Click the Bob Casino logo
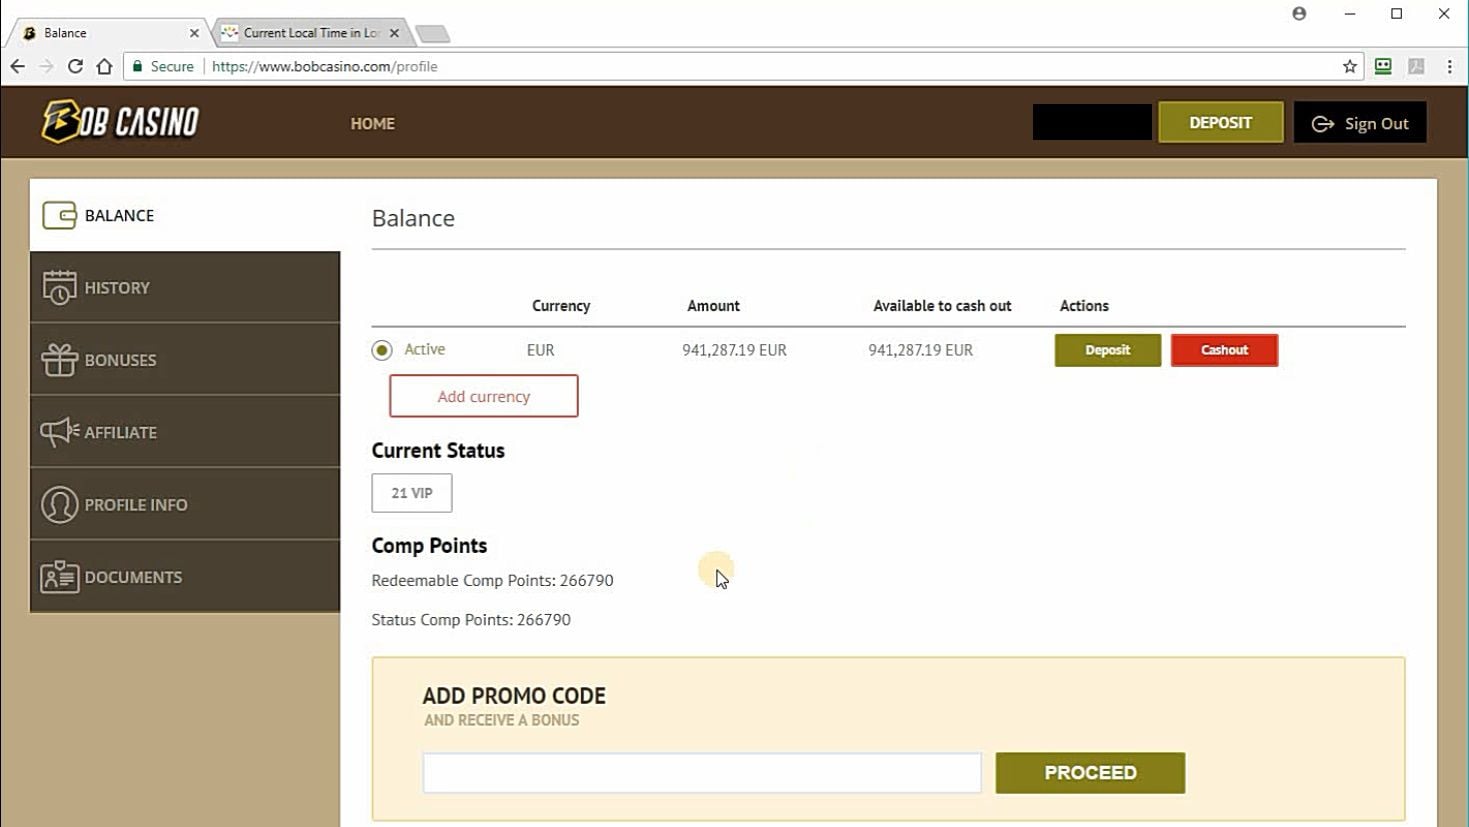This screenshot has height=827, width=1469. pyautogui.click(x=120, y=122)
